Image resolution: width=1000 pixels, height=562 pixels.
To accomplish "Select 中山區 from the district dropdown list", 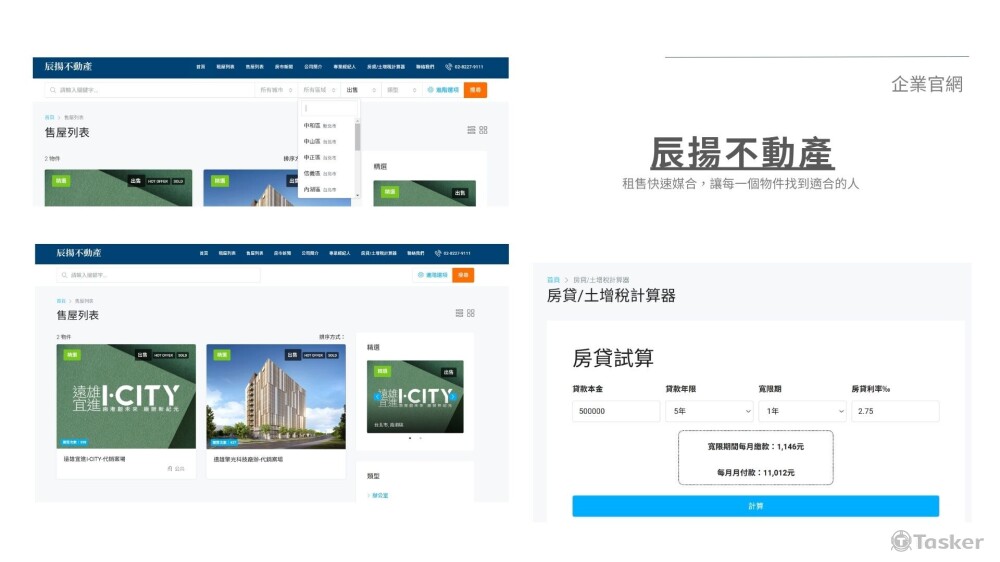I will [x=312, y=142].
